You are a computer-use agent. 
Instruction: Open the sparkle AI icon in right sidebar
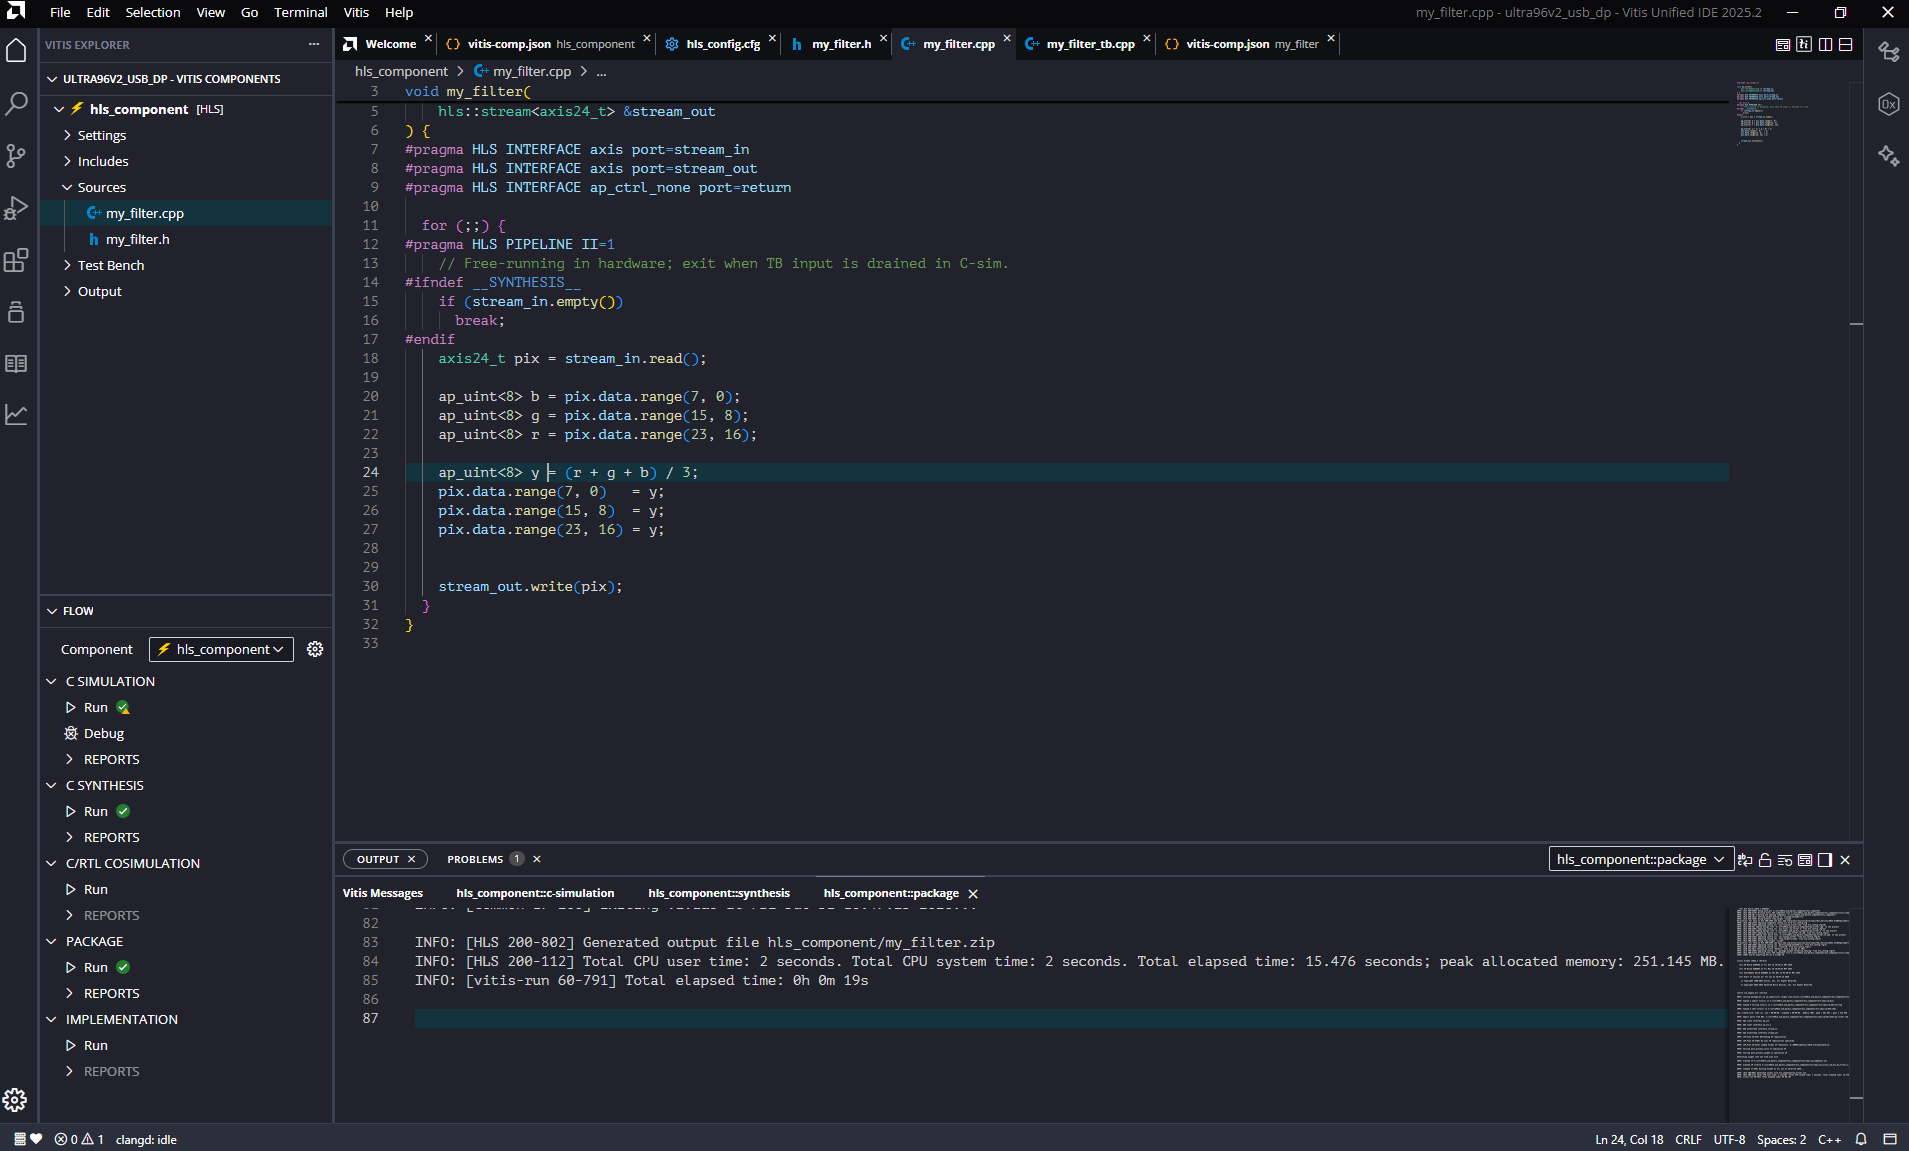pos(1889,156)
